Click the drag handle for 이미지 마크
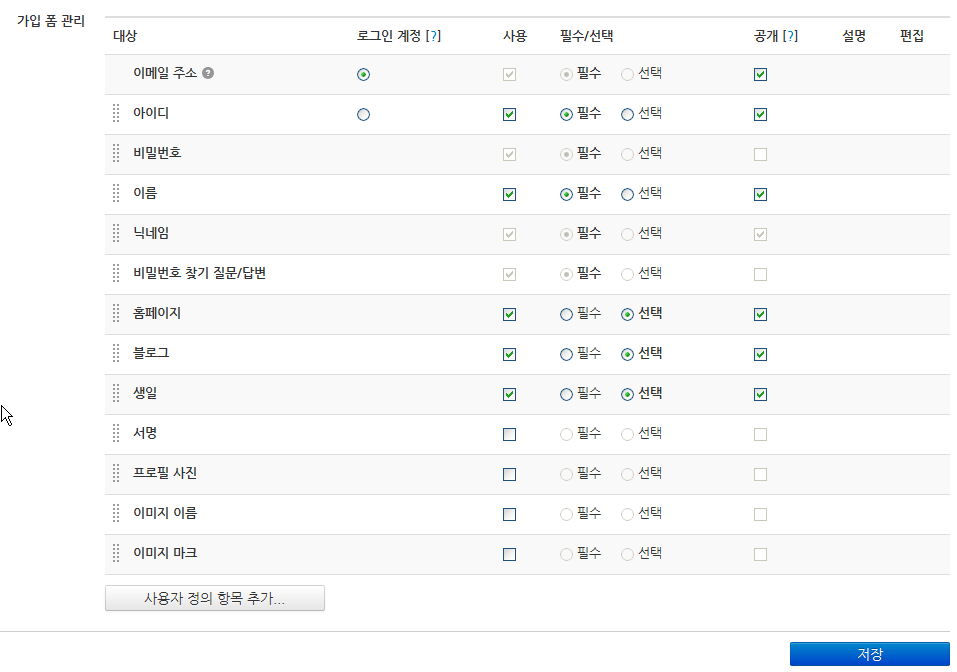The height and width of the screenshot is (672, 957). tap(115, 553)
